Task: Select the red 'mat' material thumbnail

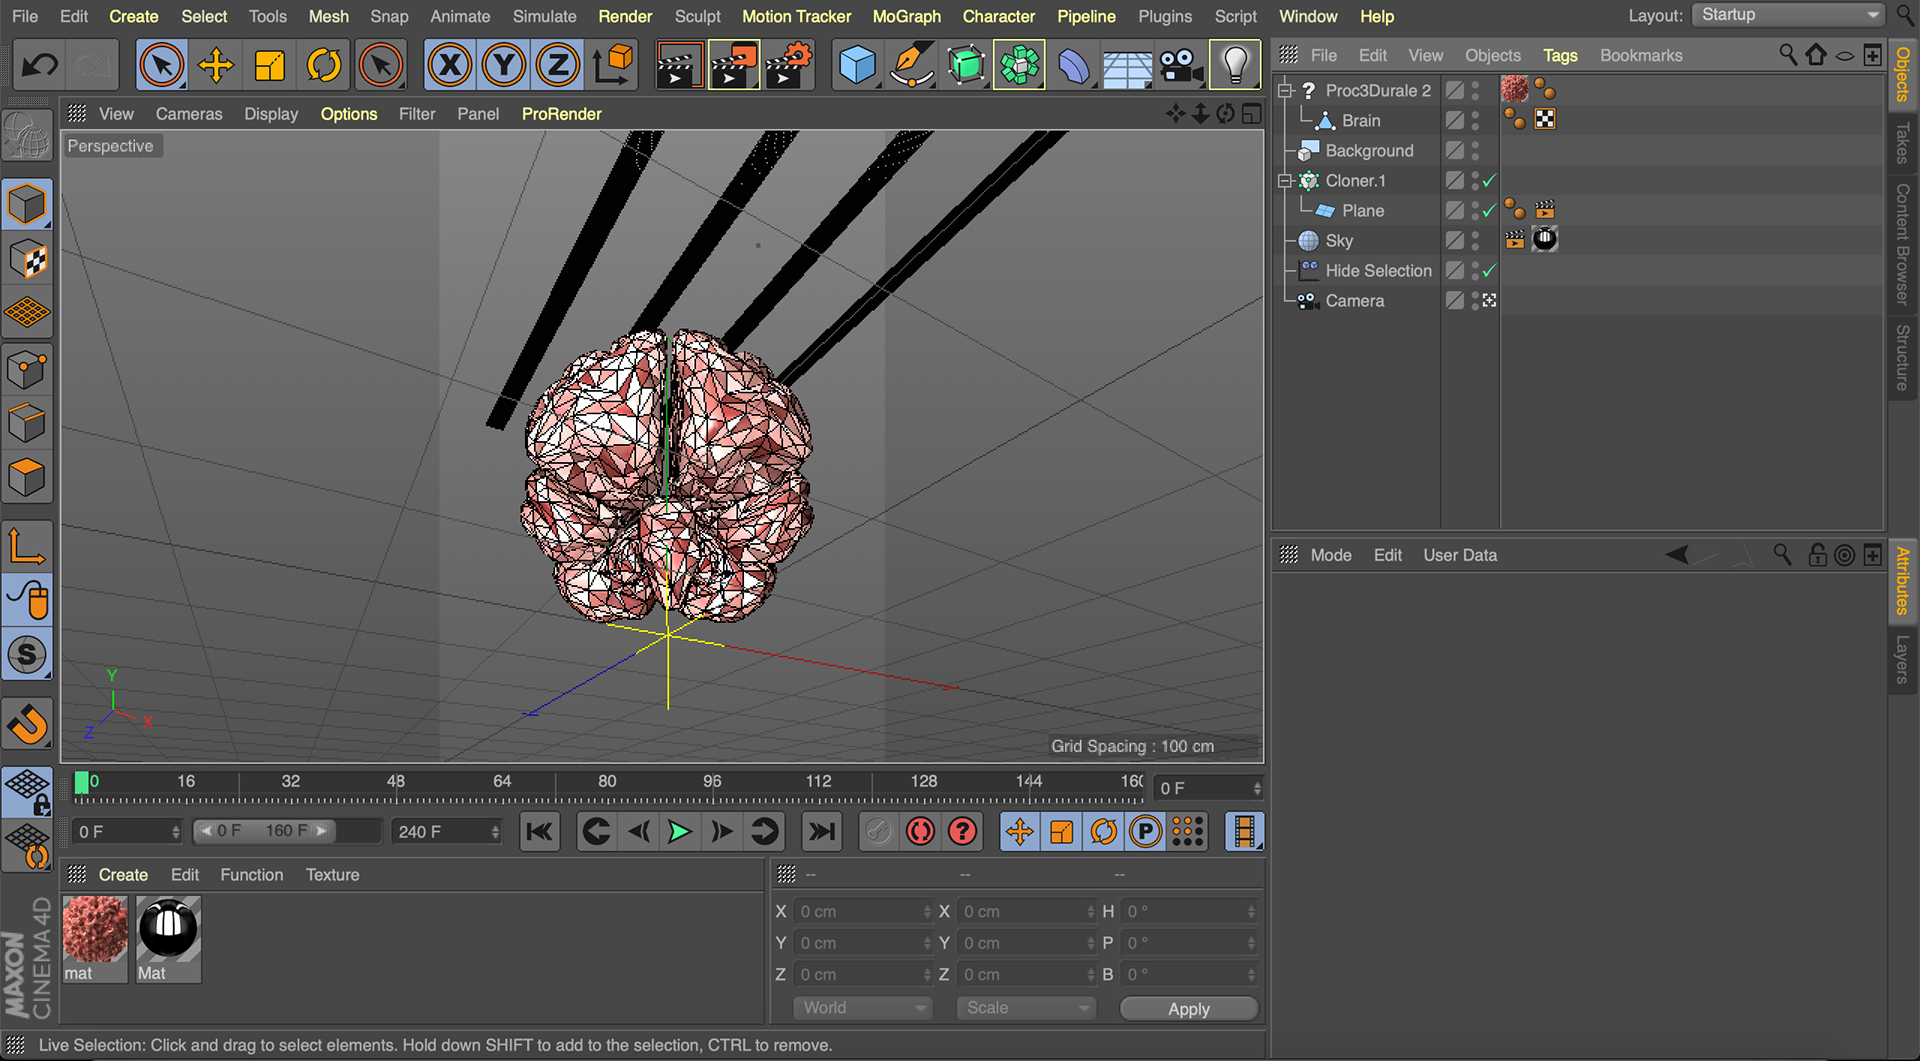Action: point(95,929)
